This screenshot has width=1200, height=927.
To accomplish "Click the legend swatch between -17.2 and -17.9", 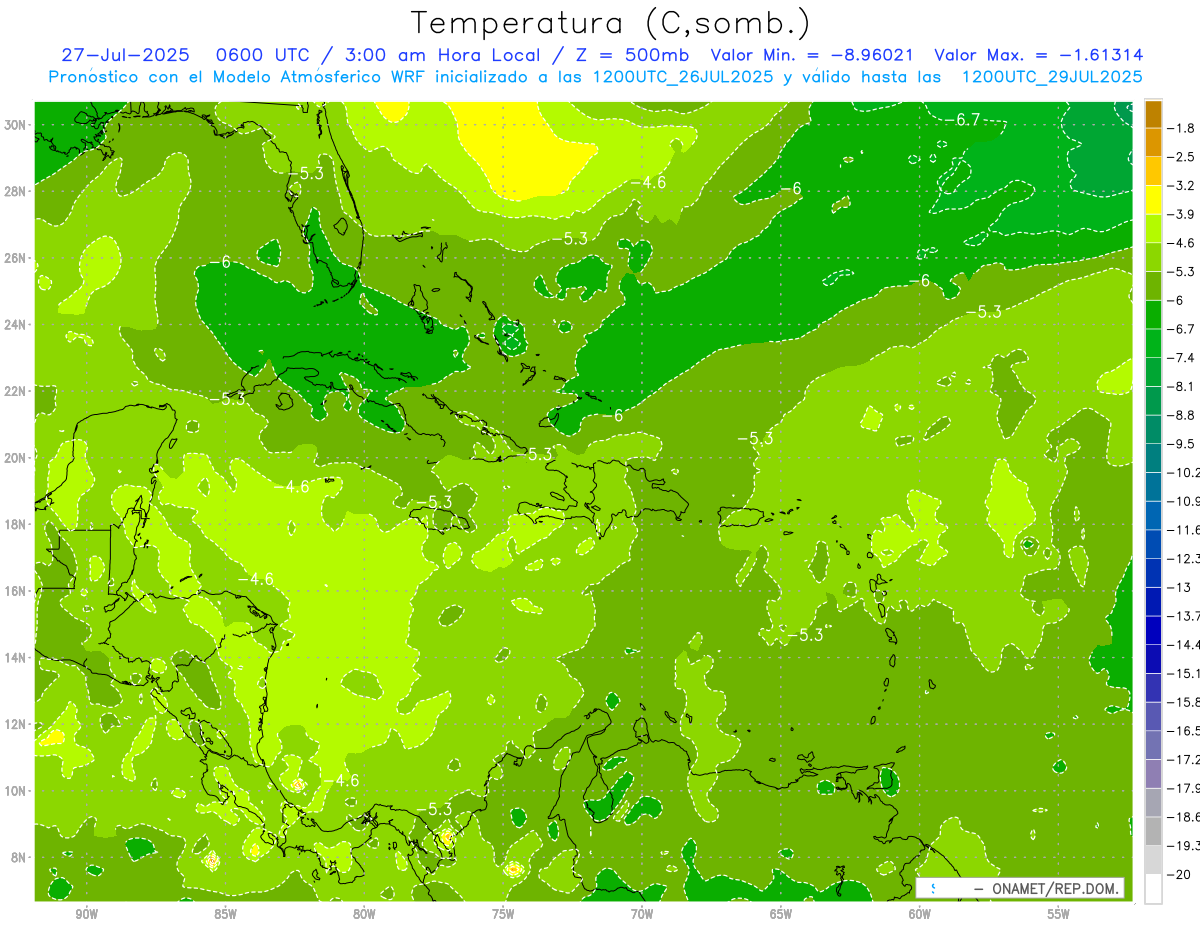I will [1153, 774].
